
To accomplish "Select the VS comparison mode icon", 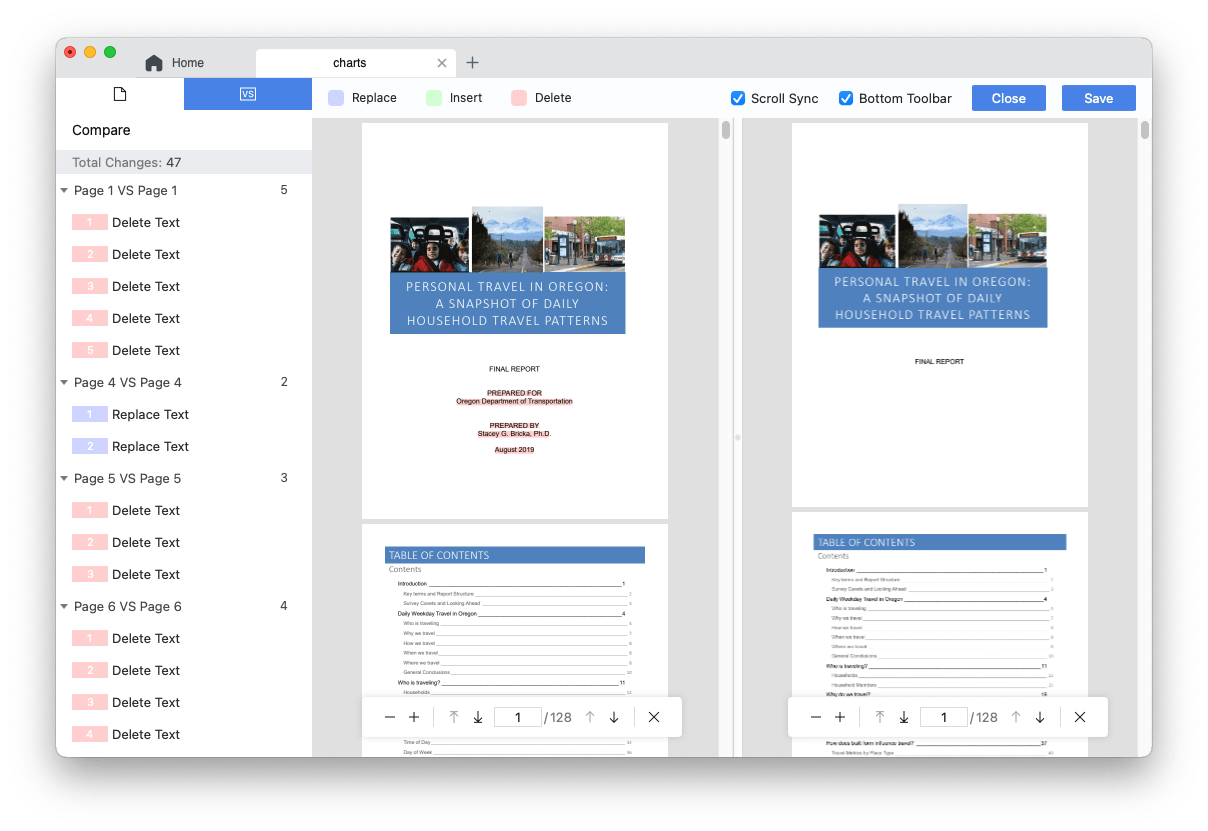I will [247, 94].
